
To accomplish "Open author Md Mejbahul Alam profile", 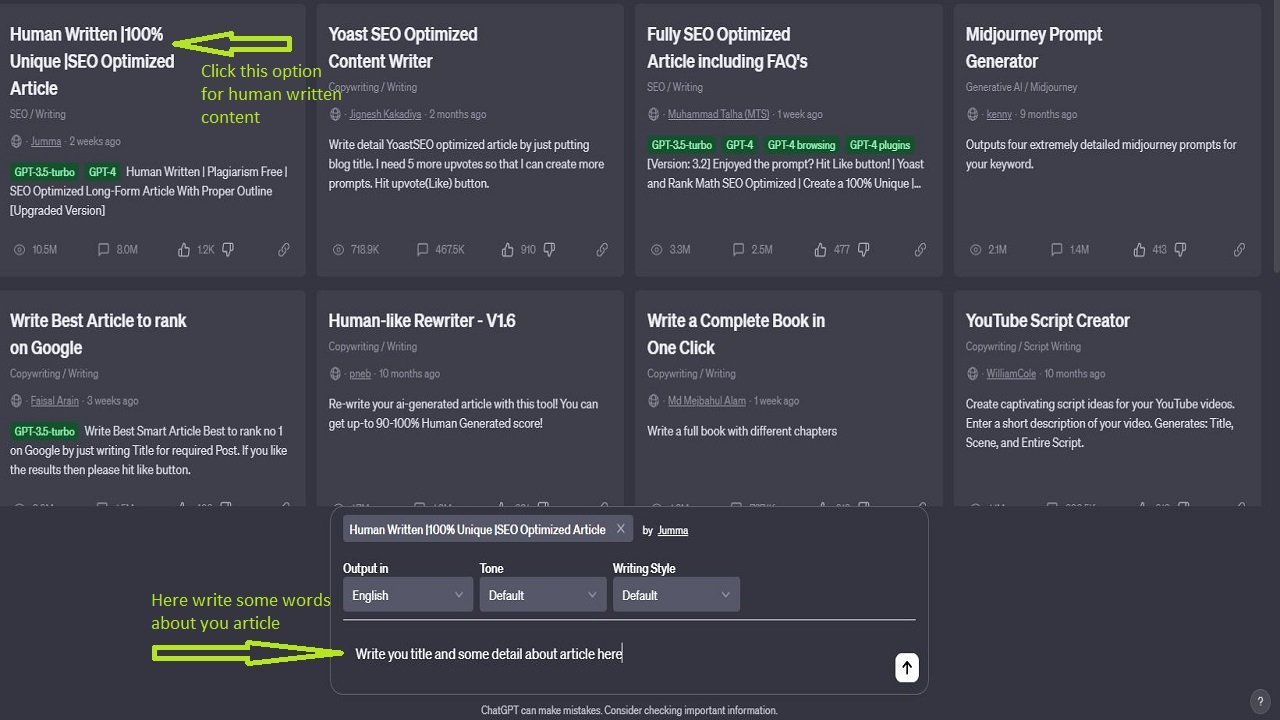I will pos(707,401).
